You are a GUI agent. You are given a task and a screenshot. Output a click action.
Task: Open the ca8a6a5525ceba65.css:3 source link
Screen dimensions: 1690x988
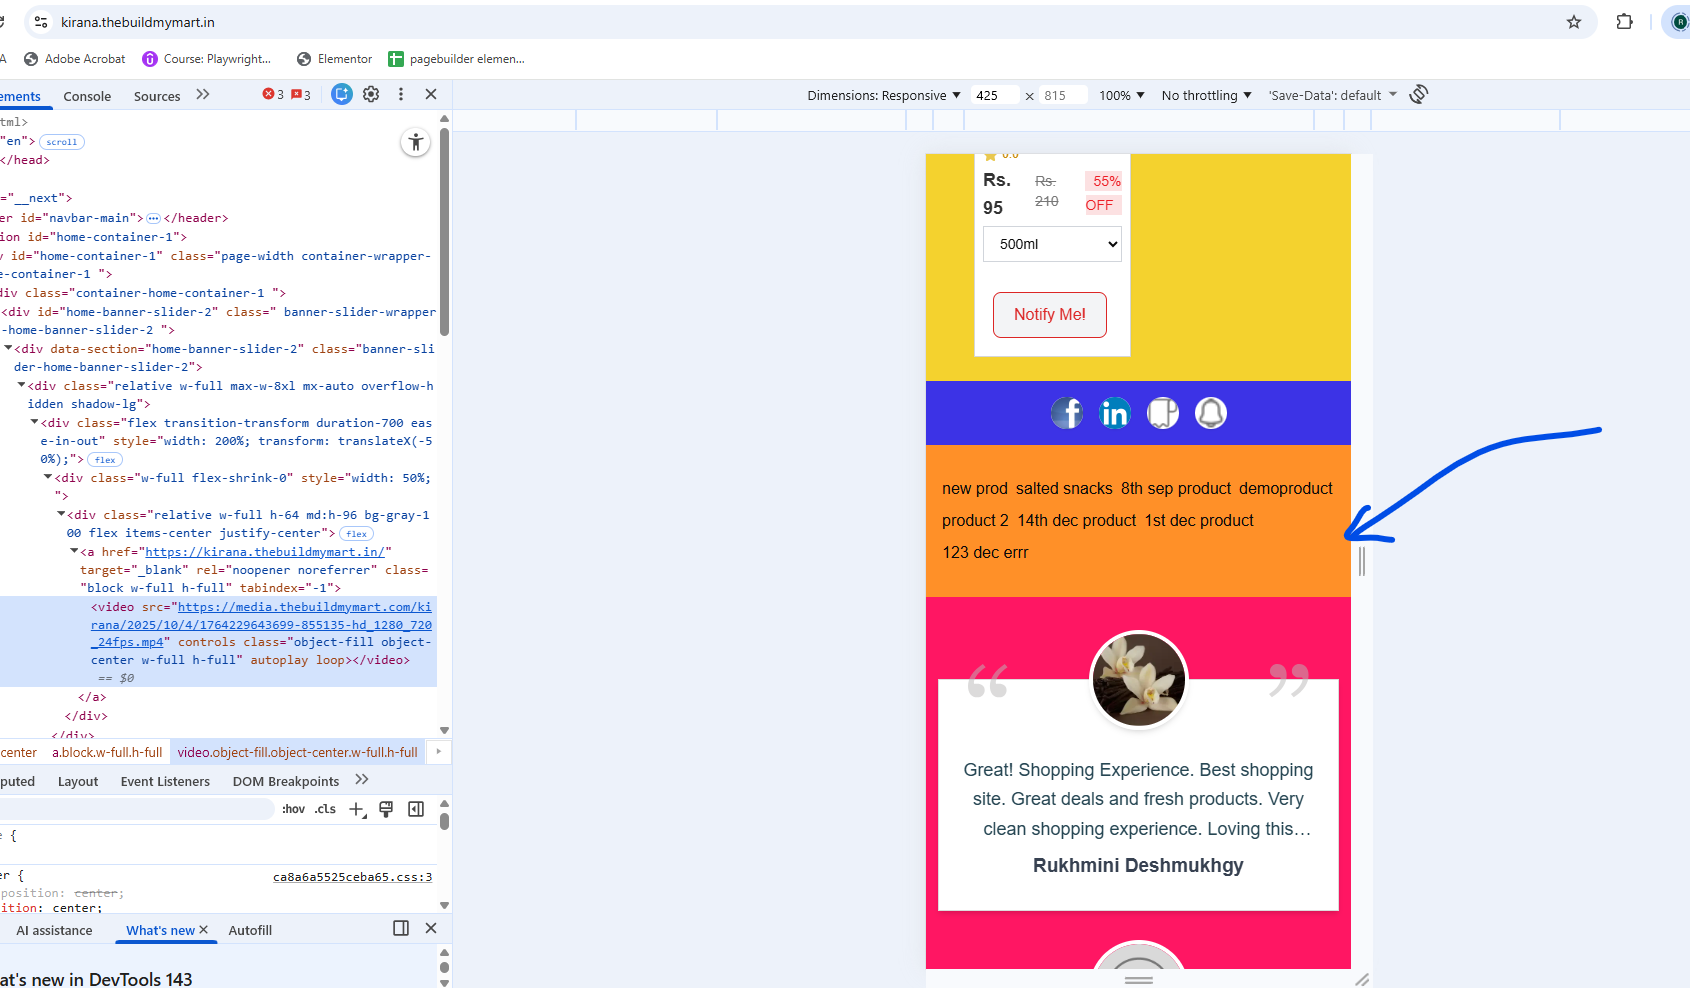[x=352, y=877]
